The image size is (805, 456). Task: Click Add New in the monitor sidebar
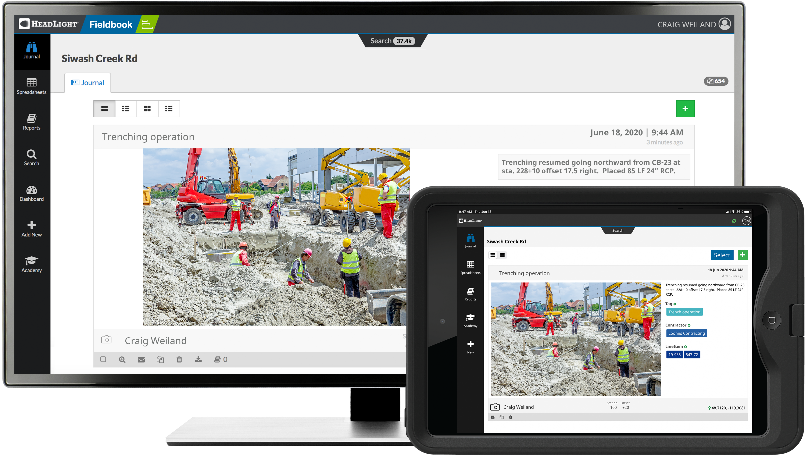(32, 229)
